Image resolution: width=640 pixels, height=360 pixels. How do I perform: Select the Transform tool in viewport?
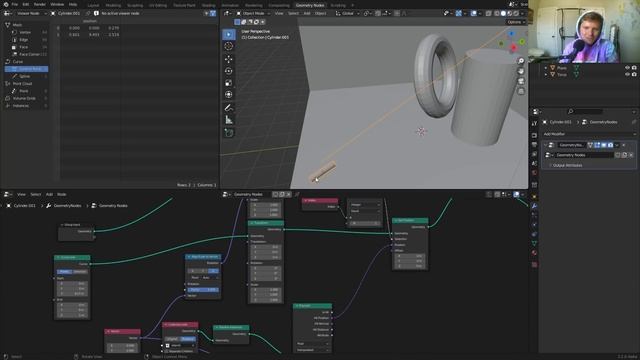coord(229,95)
